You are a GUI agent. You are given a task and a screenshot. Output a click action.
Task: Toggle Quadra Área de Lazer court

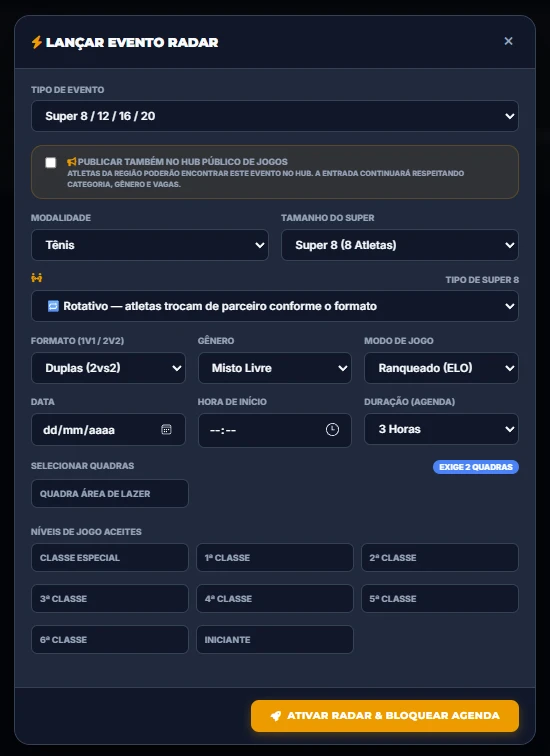(x=109, y=493)
